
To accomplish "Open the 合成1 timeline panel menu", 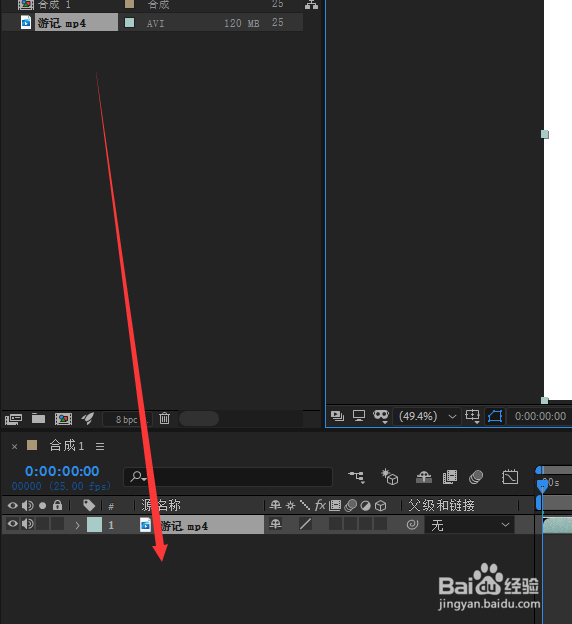I will coord(100,447).
